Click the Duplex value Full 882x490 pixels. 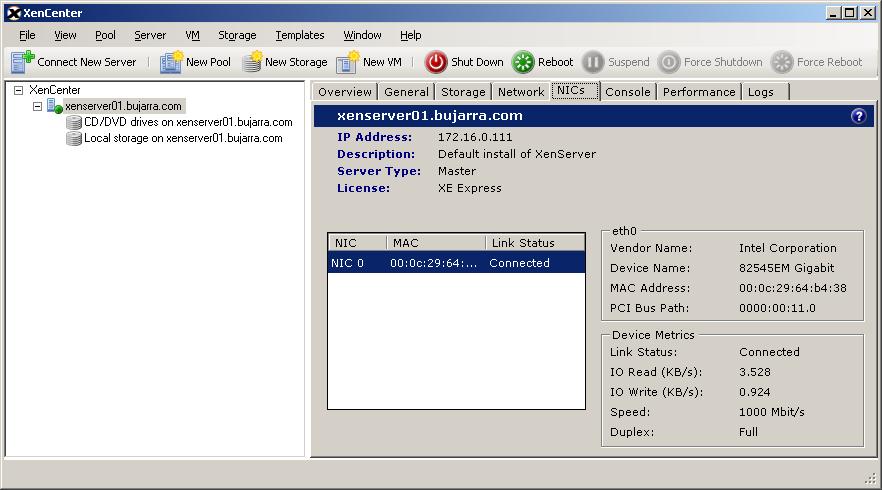[748, 432]
